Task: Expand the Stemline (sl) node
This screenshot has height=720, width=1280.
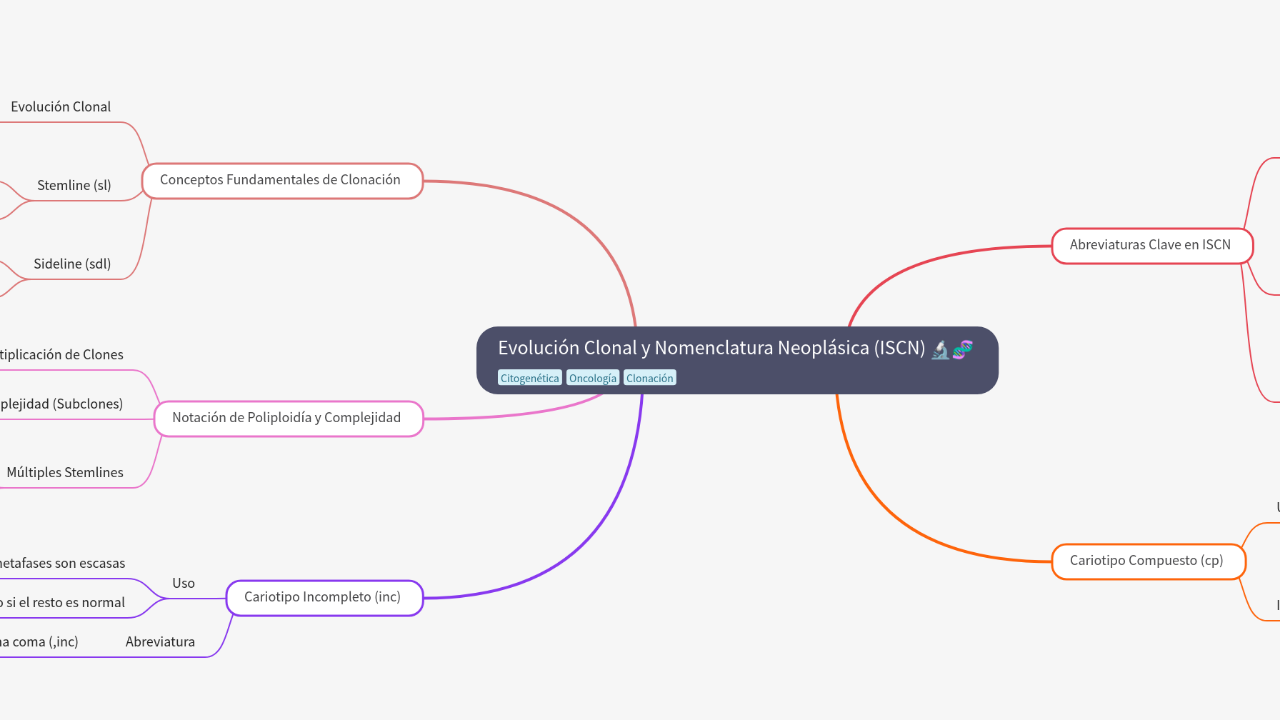Action: click(x=74, y=185)
